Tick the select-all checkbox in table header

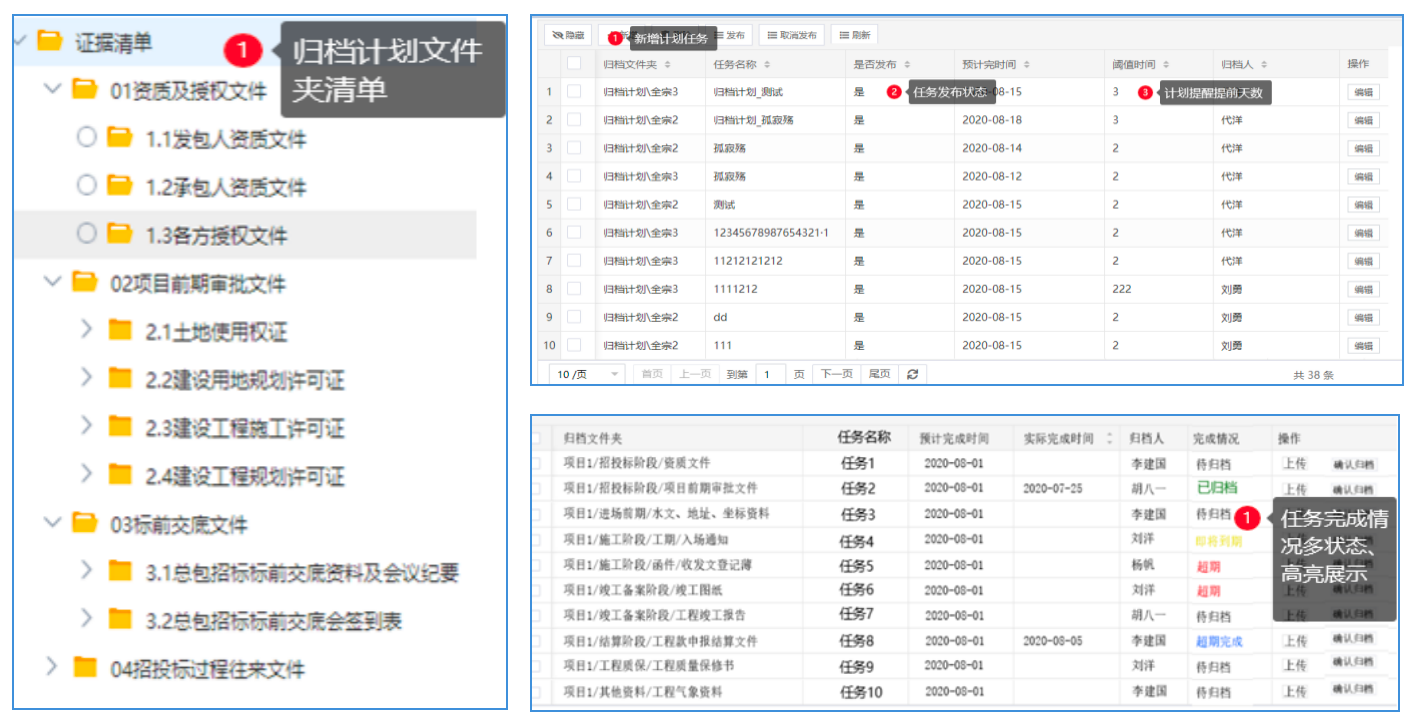point(574,64)
